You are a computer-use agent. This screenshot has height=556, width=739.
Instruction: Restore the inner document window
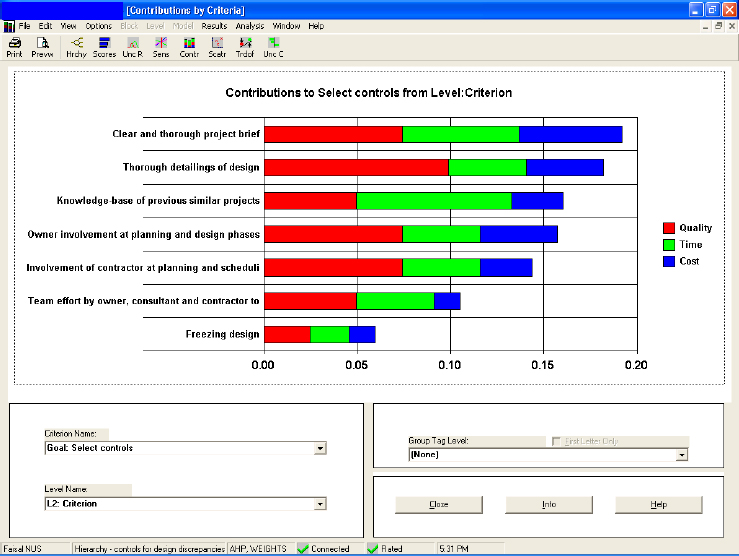coord(718,26)
